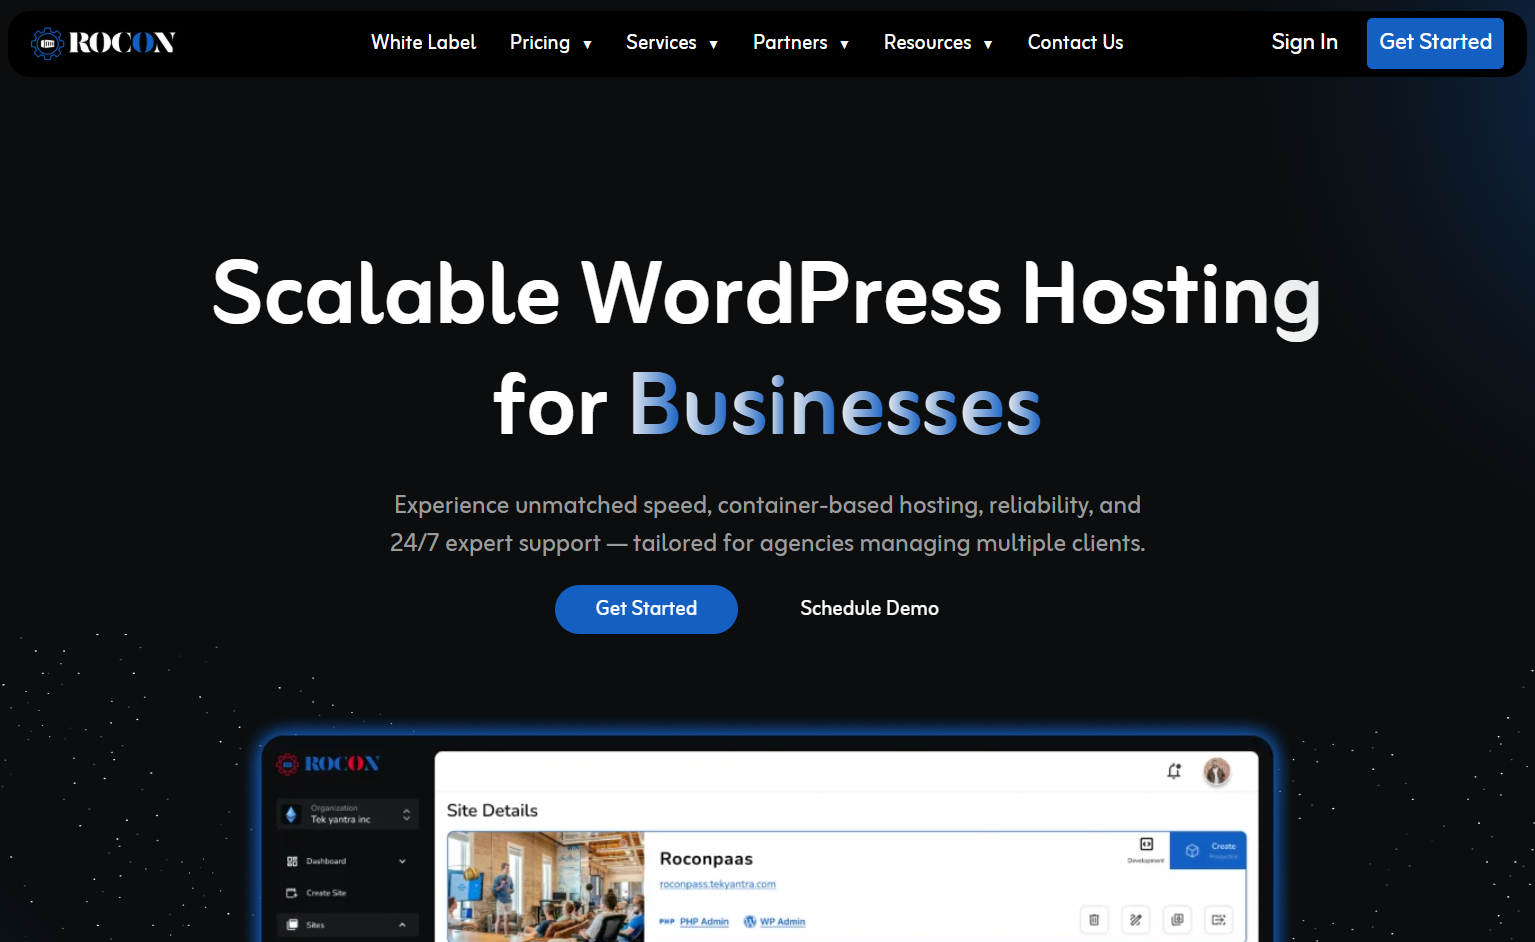Click the Roconpaas site thumbnail photo
The height and width of the screenshot is (942, 1535).
click(x=545, y=887)
